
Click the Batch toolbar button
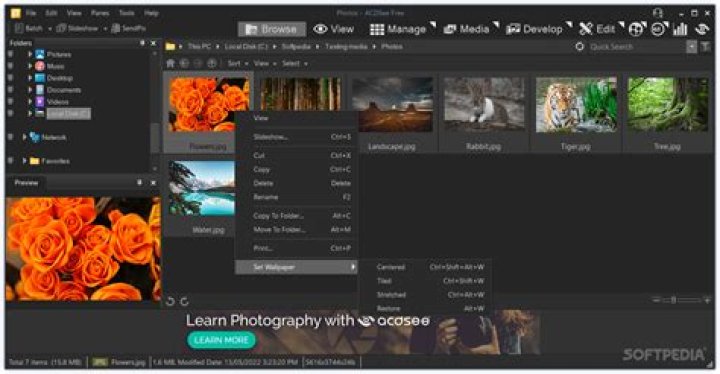pos(28,28)
